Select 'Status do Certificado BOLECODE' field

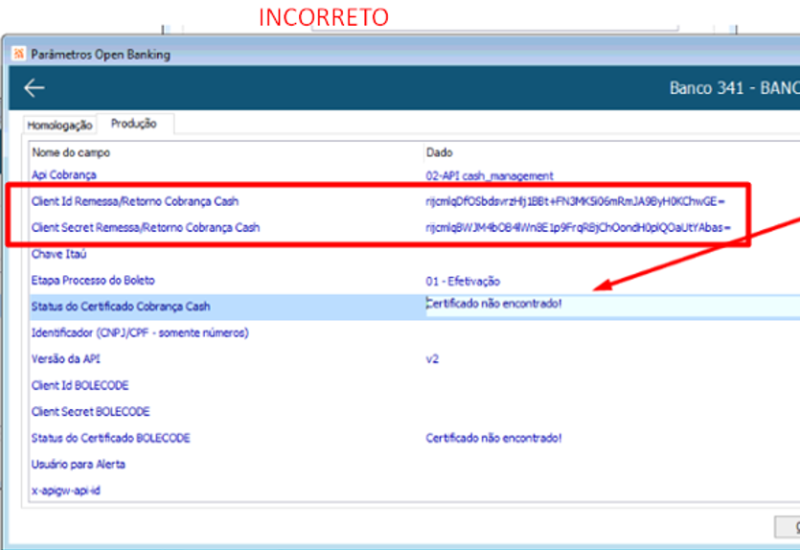[111, 438]
